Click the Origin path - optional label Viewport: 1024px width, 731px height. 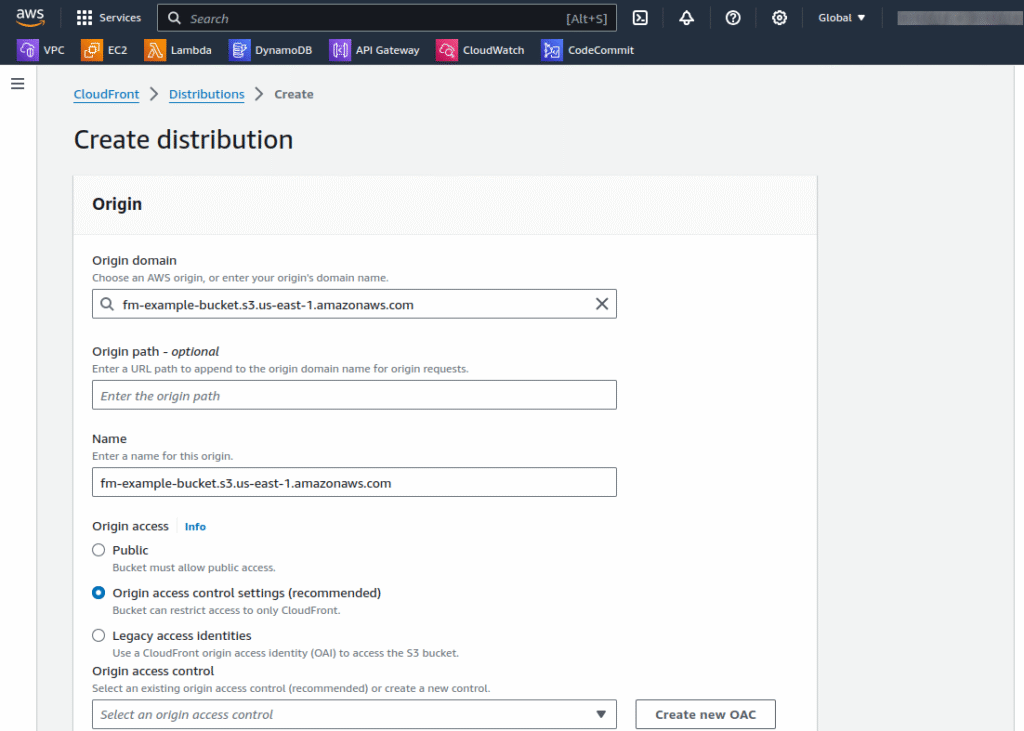(x=155, y=351)
